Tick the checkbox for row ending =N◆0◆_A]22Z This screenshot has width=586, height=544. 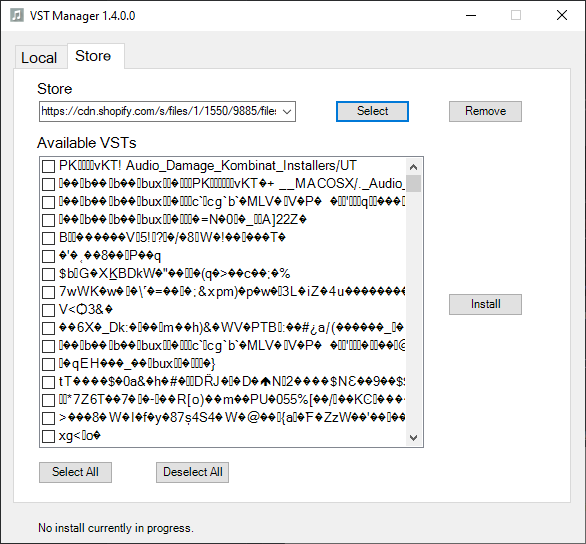(48, 220)
